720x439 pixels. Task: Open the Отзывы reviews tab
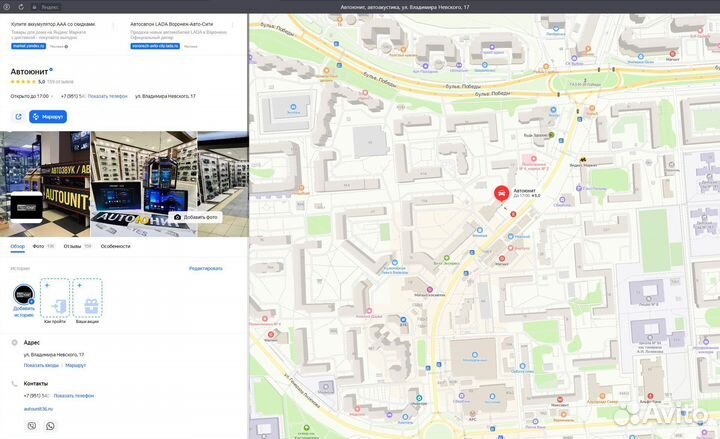[x=72, y=246]
